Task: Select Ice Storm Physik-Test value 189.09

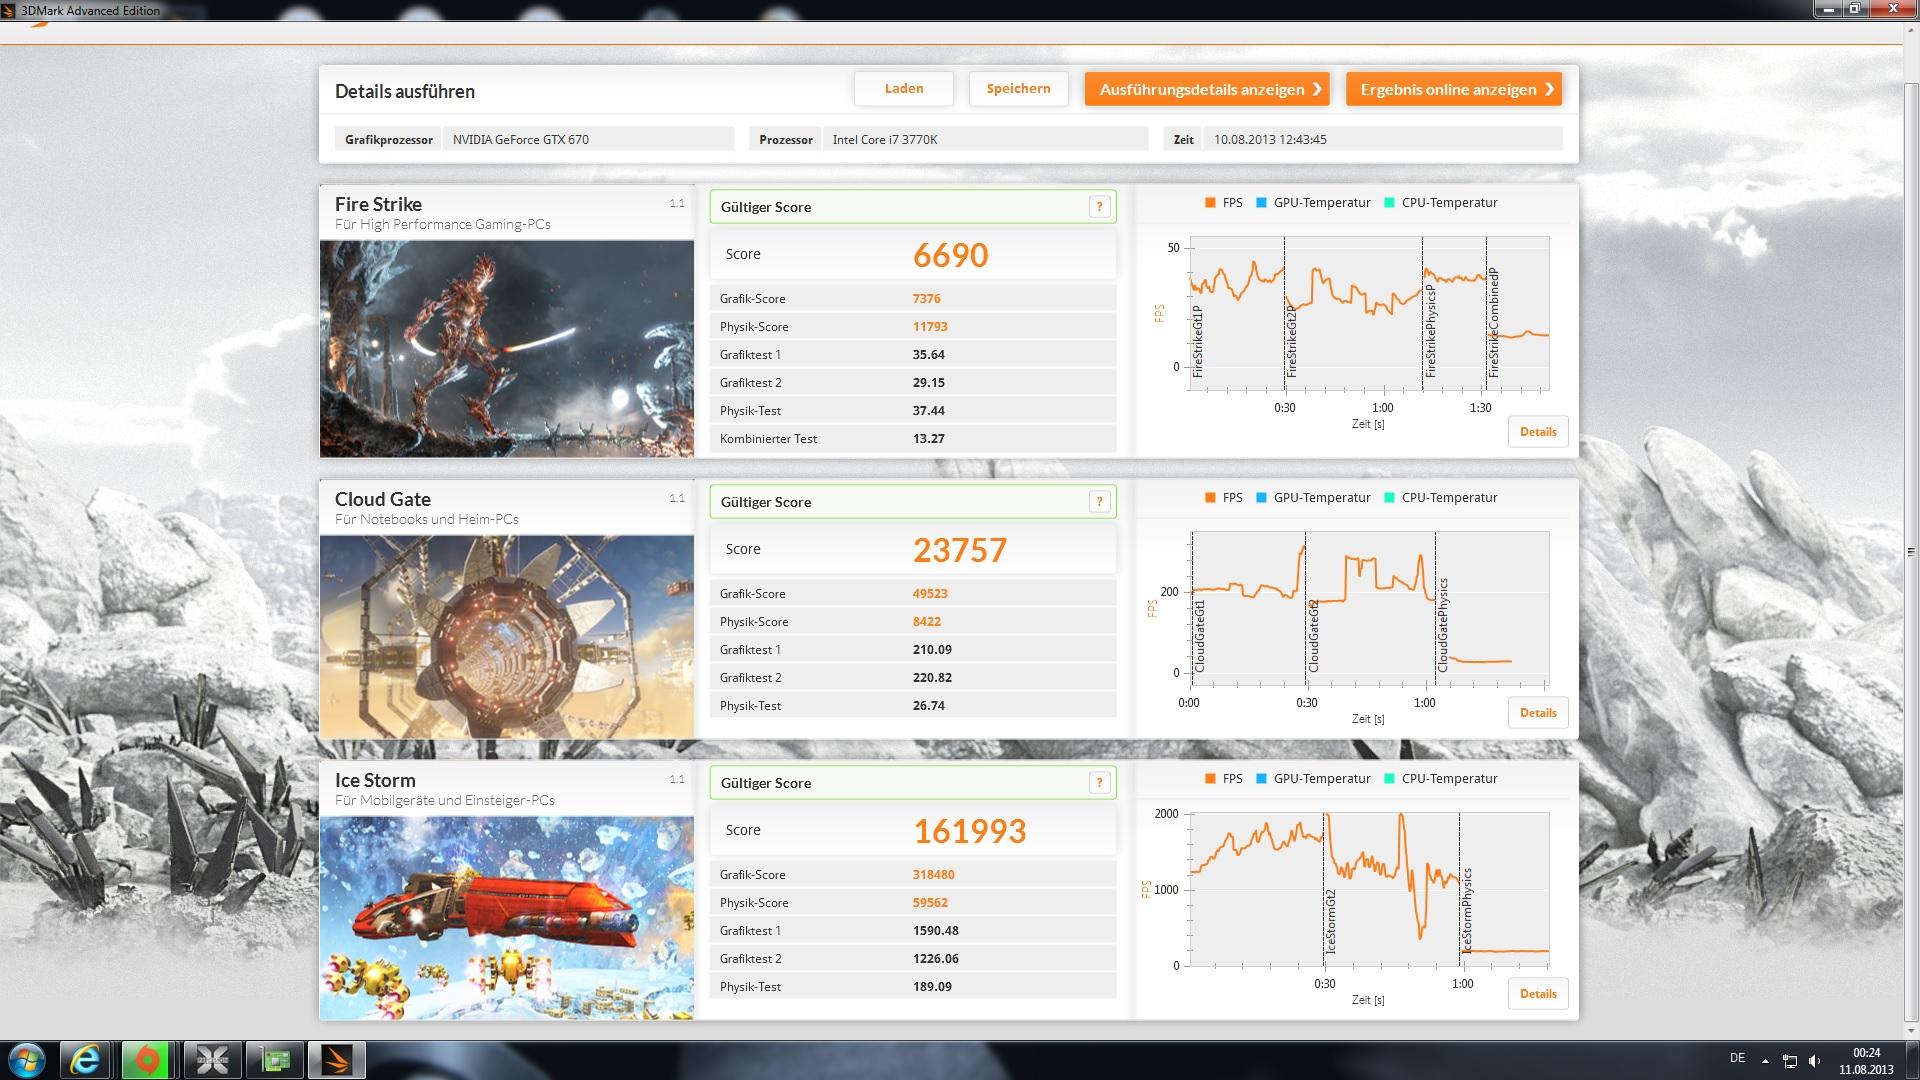Action: tap(932, 986)
